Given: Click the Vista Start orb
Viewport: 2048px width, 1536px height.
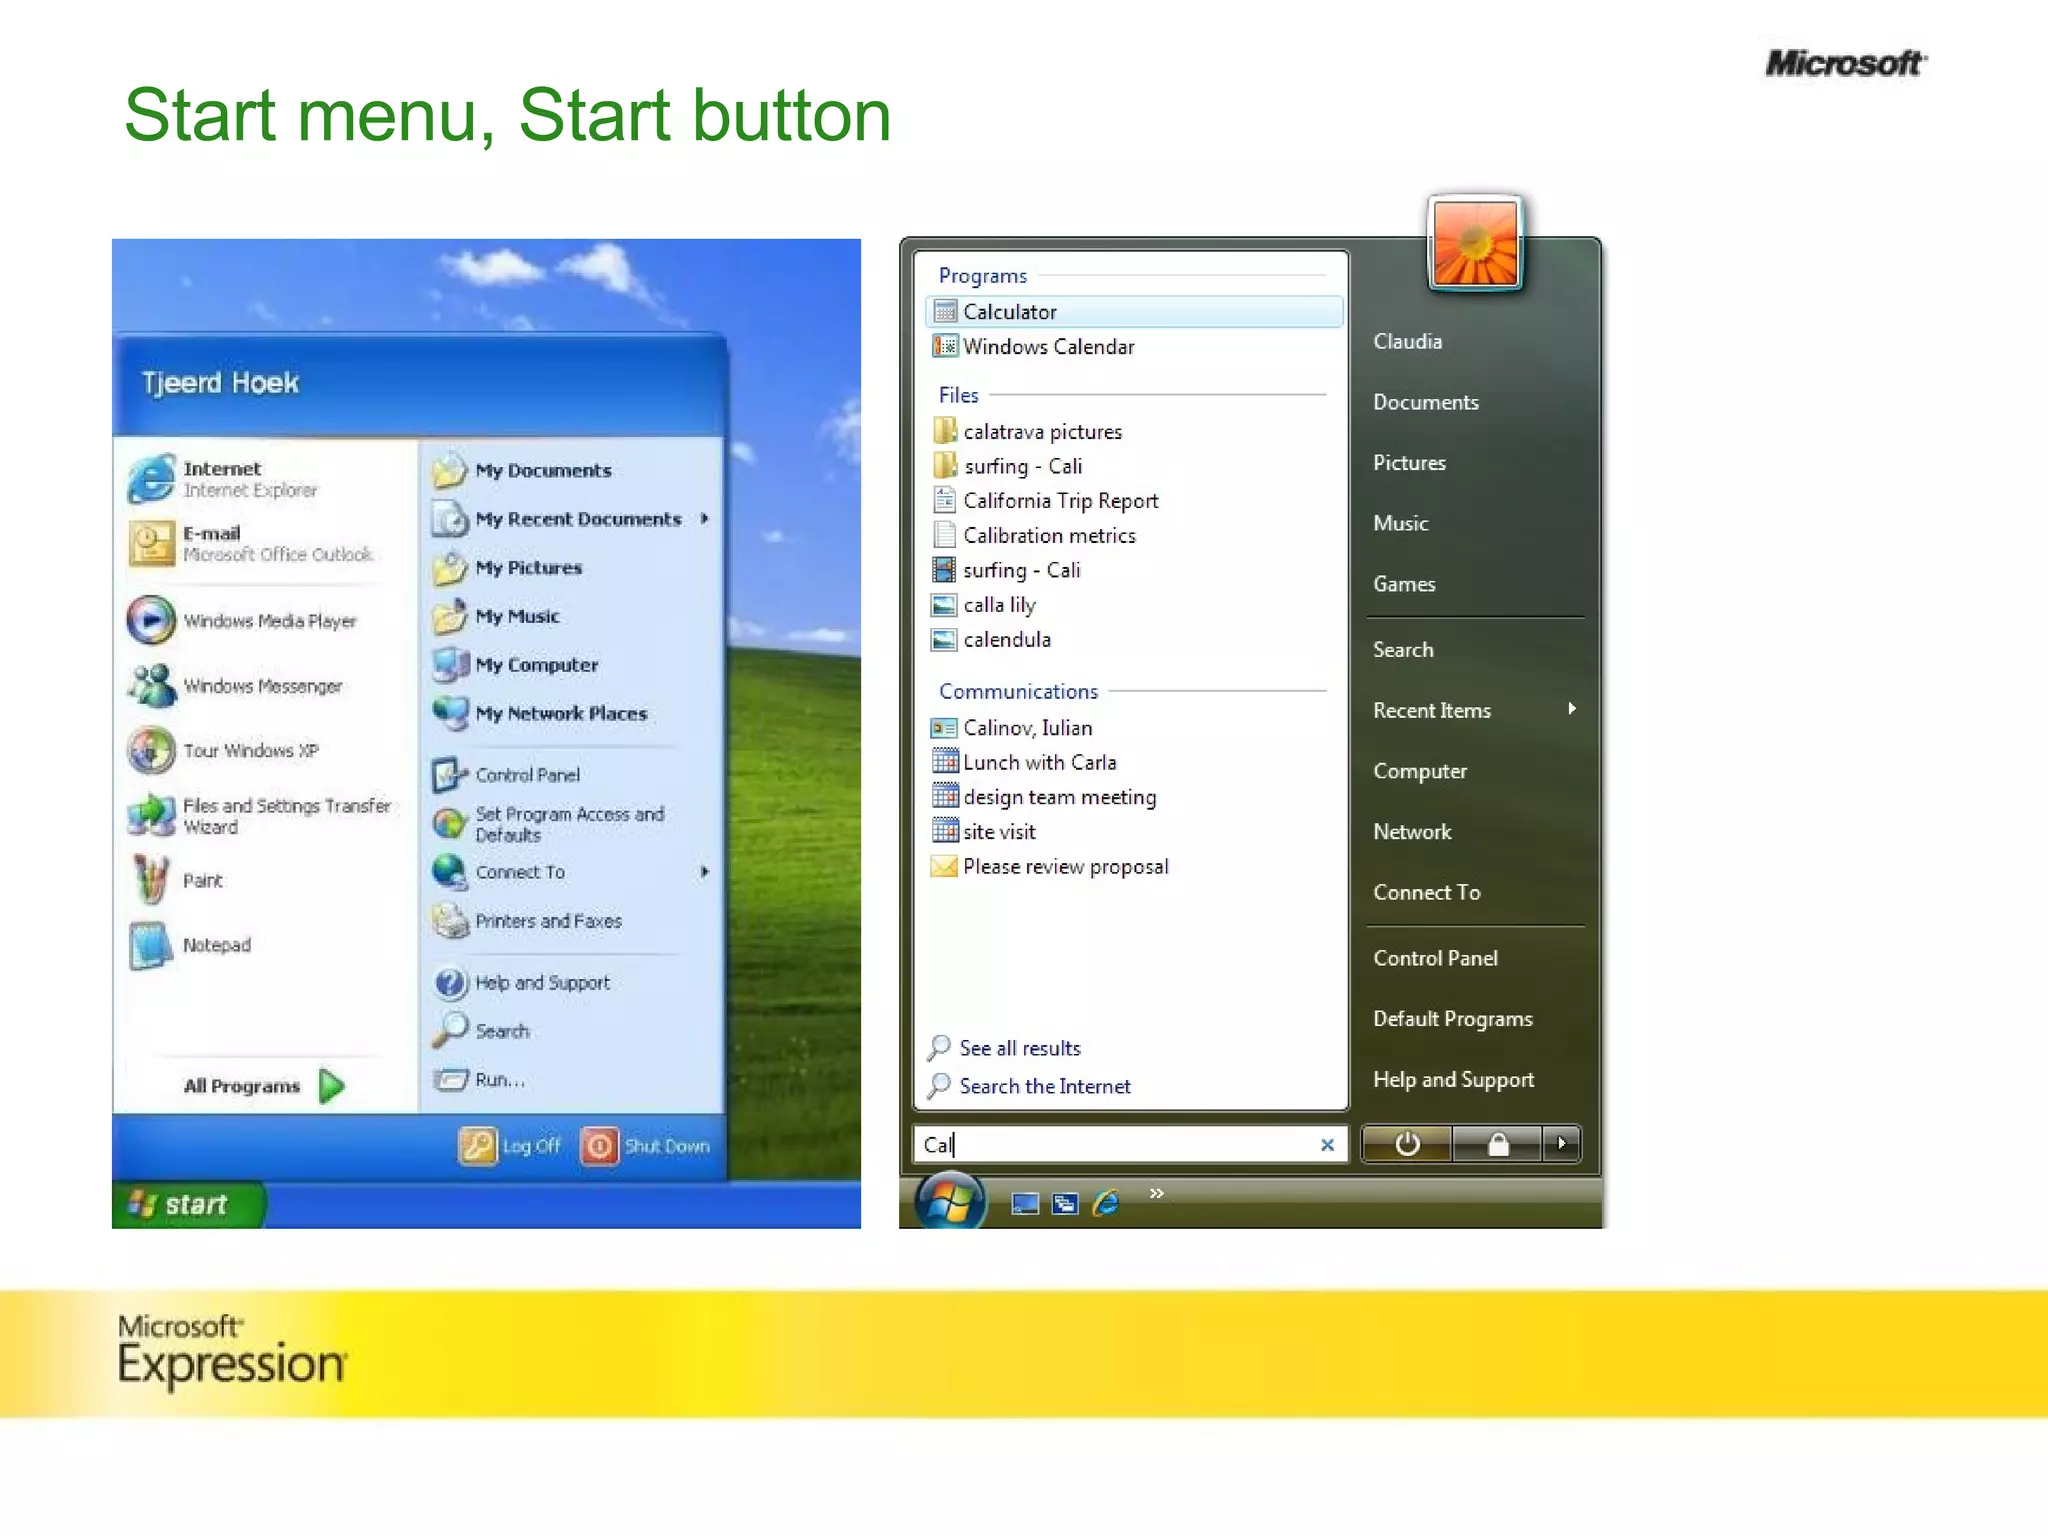Looking at the screenshot, I should tap(949, 1199).
